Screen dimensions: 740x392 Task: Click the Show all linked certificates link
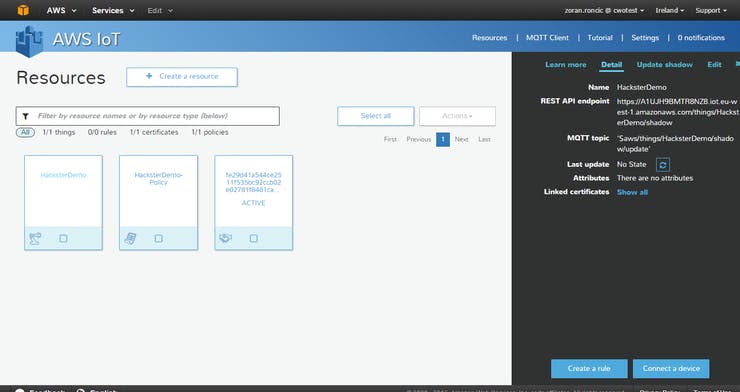pyautogui.click(x=632, y=192)
